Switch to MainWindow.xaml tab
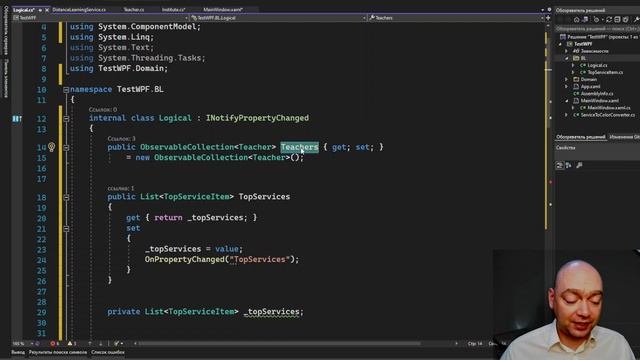 click(223, 10)
